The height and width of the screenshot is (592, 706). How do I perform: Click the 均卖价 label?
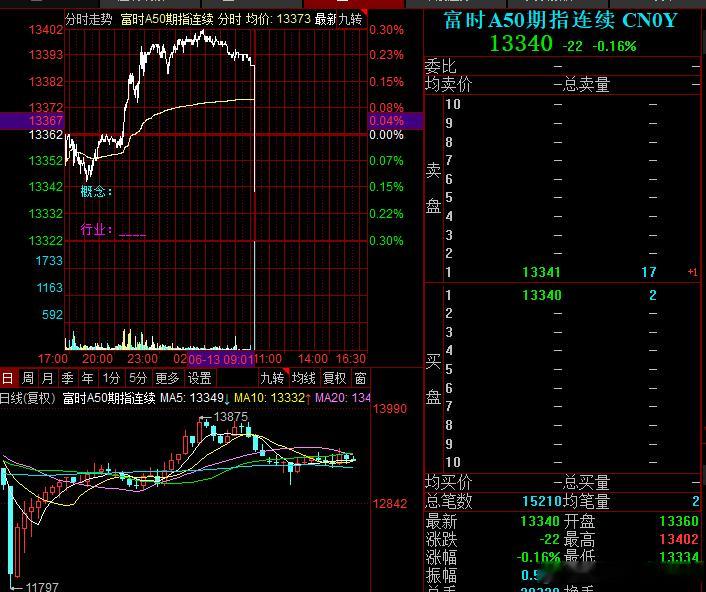(448, 85)
